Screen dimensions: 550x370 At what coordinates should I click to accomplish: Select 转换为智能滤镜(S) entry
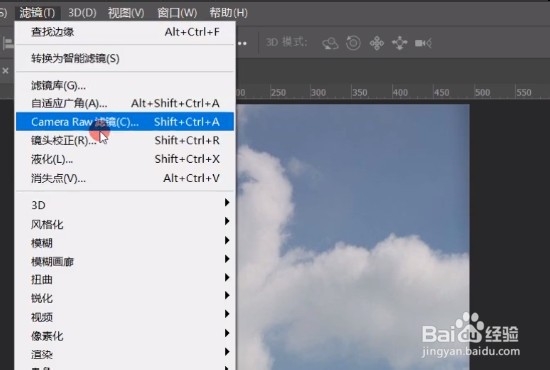[125, 58]
